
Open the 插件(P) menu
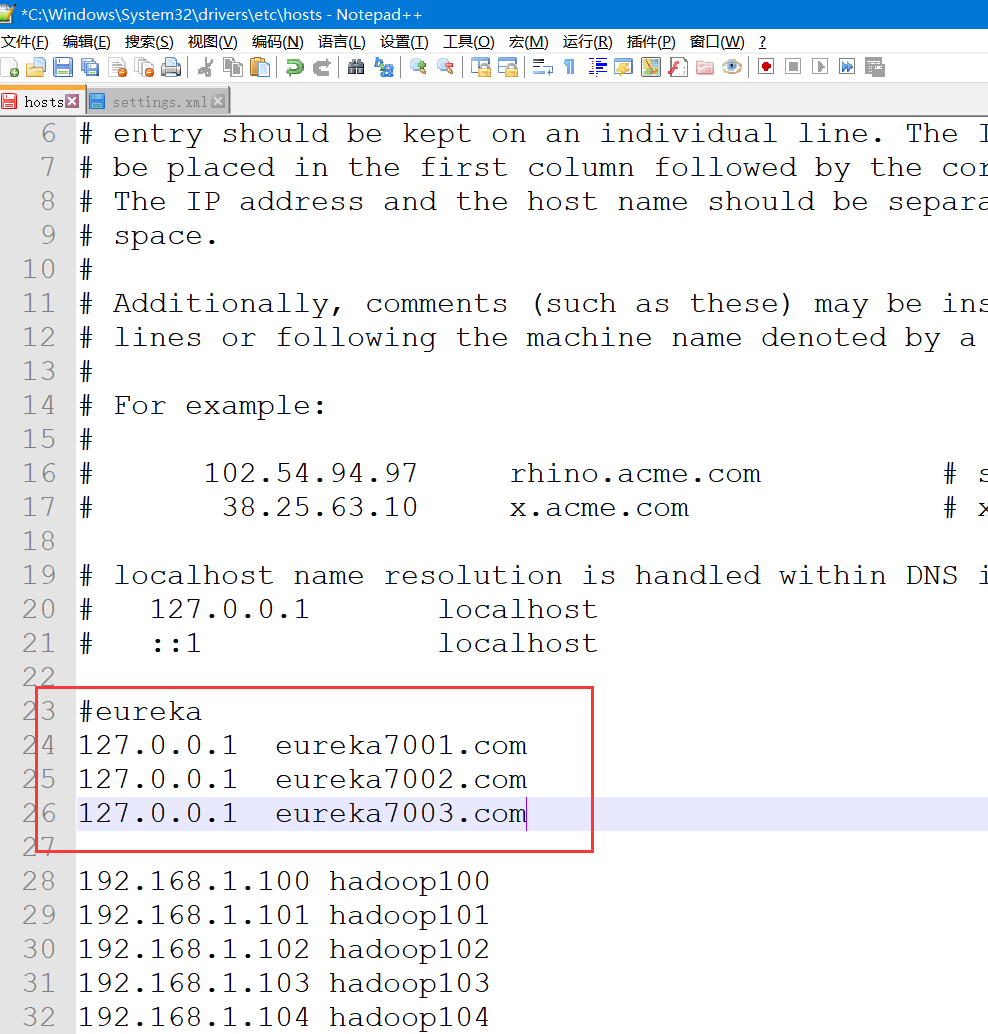pos(651,42)
